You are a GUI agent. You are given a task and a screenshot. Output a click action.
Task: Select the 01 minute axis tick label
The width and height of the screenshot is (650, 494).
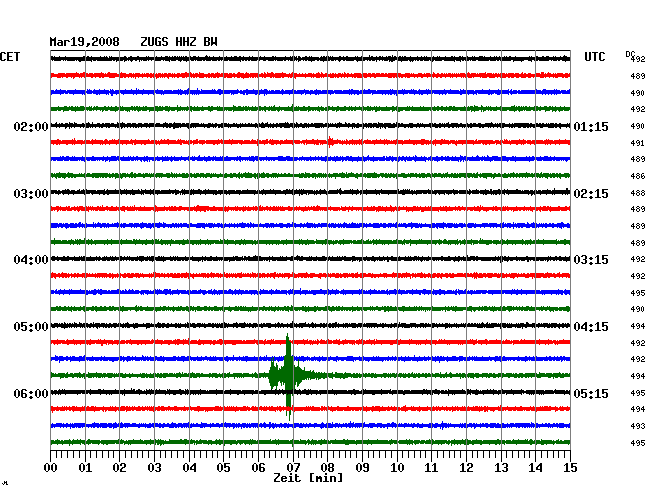[x=85, y=468]
